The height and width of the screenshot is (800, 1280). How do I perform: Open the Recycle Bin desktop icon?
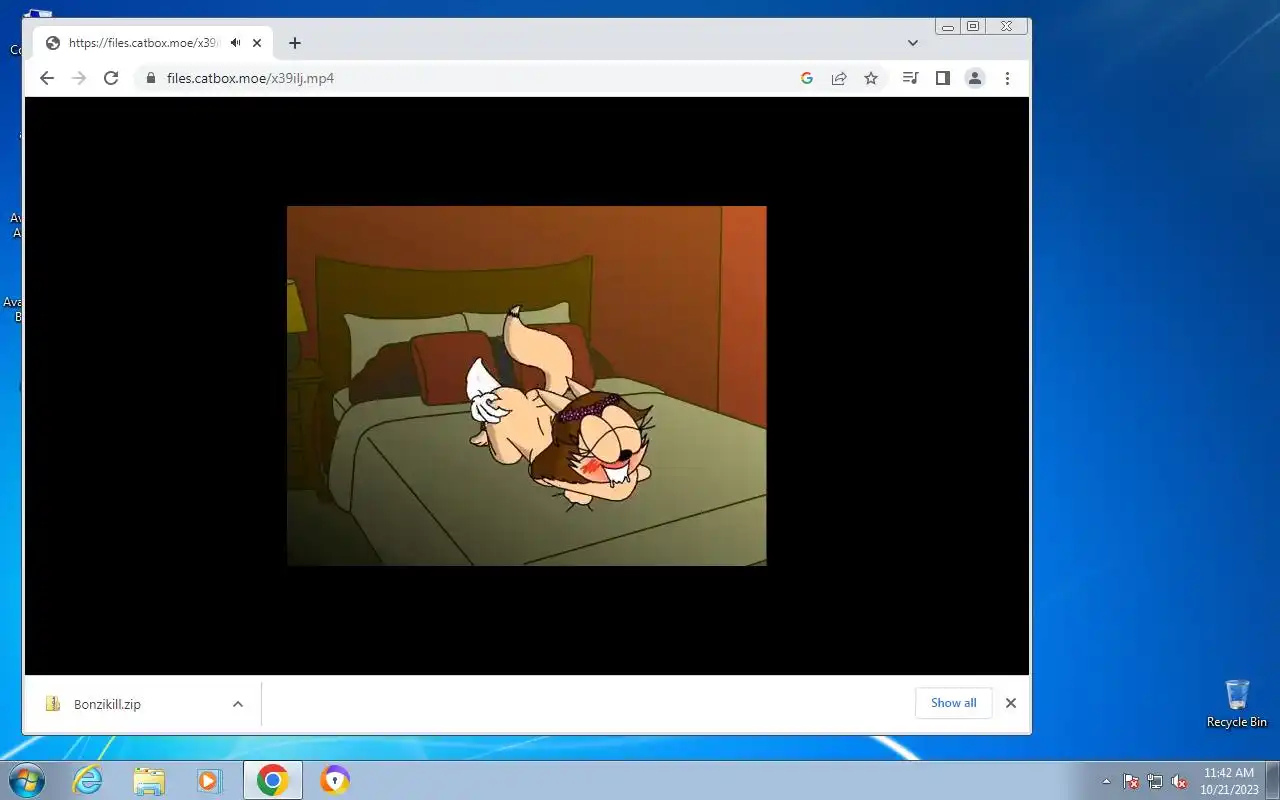click(x=1237, y=704)
